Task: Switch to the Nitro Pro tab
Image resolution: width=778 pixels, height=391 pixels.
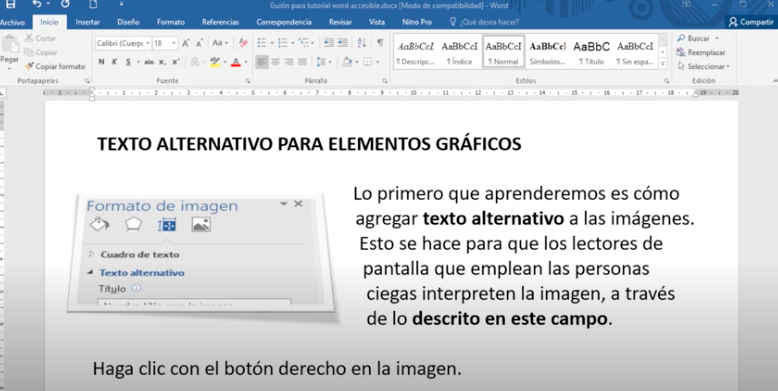Action: click(417, 22)
